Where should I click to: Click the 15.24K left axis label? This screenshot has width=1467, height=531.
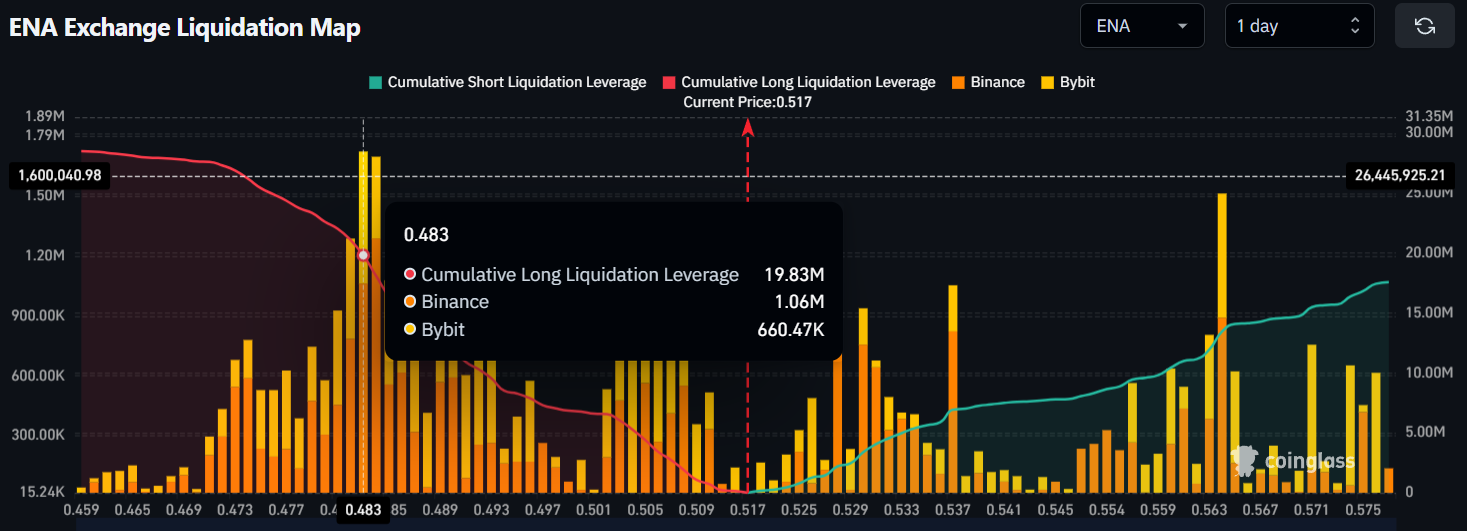pyautogui.click(x=43, y=491)
